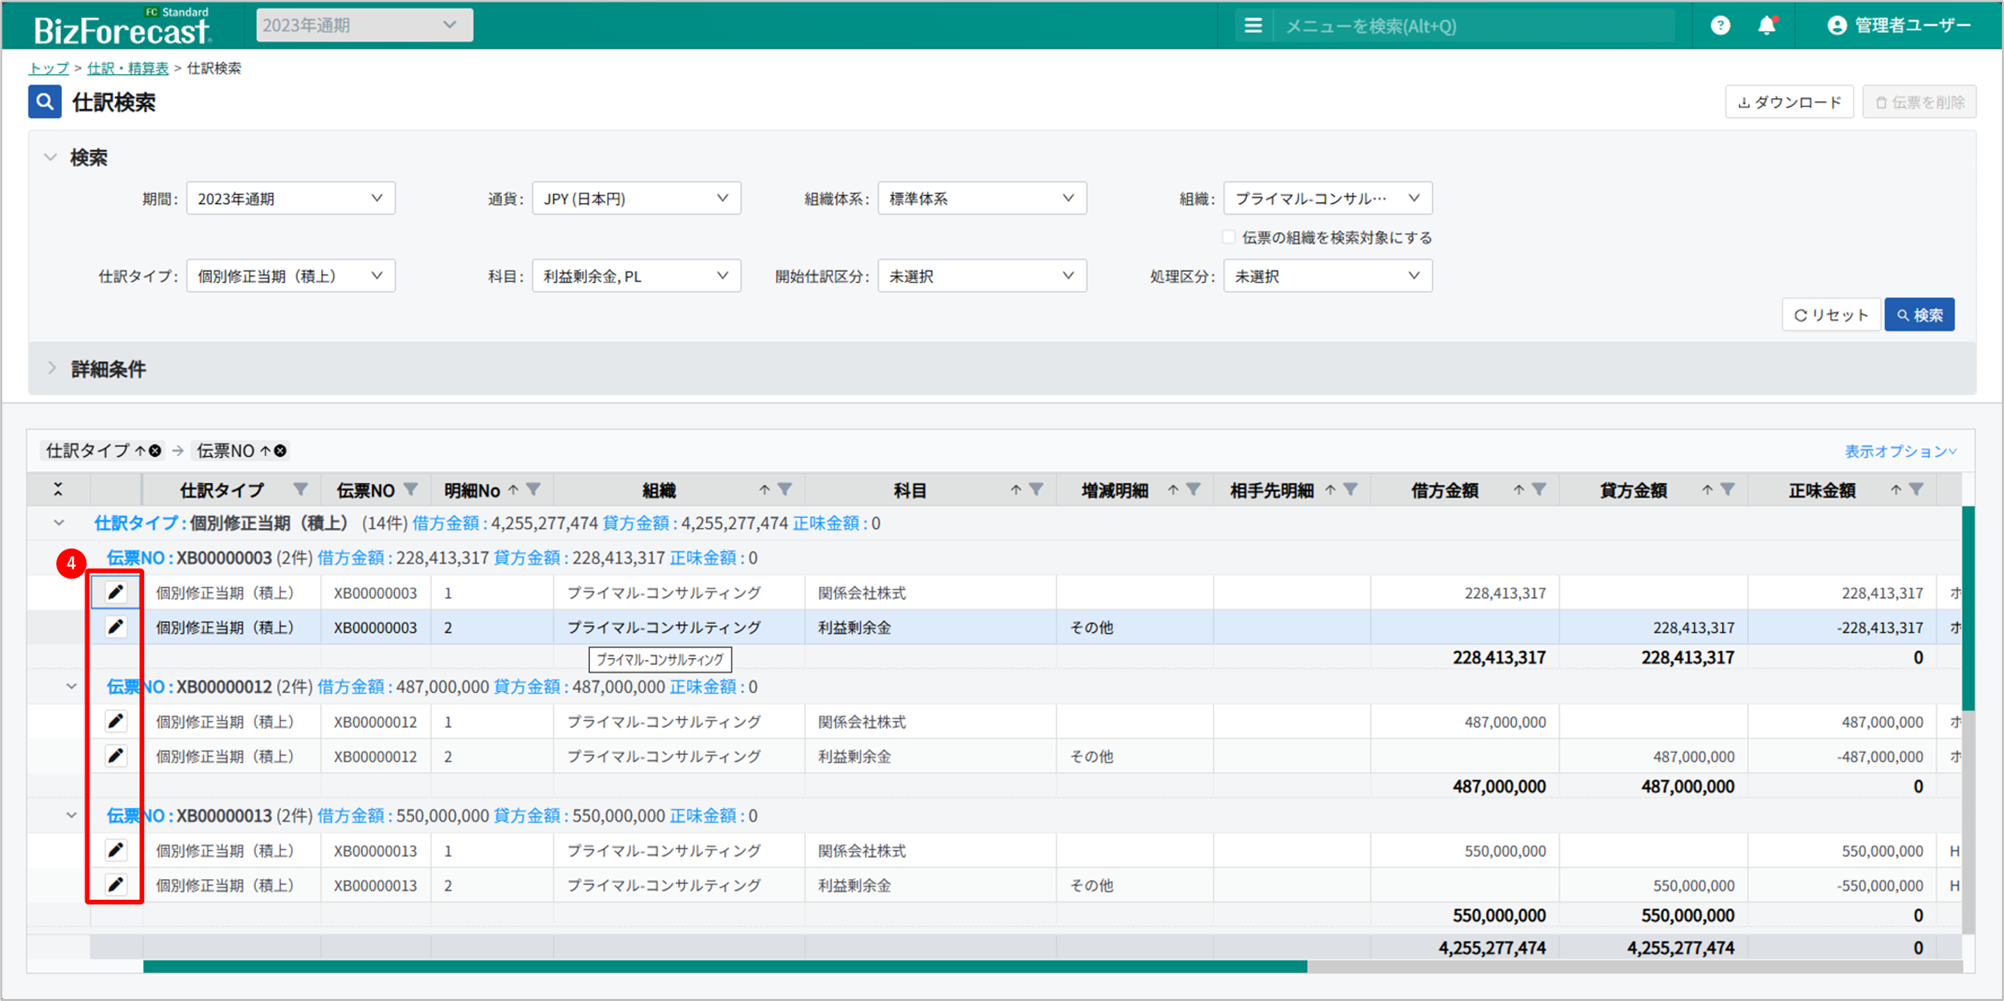
Task: Click the horizontal scrollbar under the grid
Action: coord(724,967)
